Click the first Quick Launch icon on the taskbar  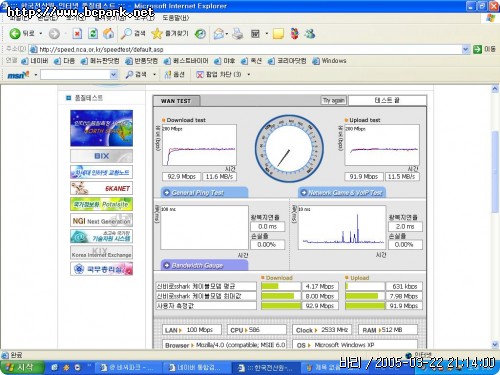click(54, 367)
